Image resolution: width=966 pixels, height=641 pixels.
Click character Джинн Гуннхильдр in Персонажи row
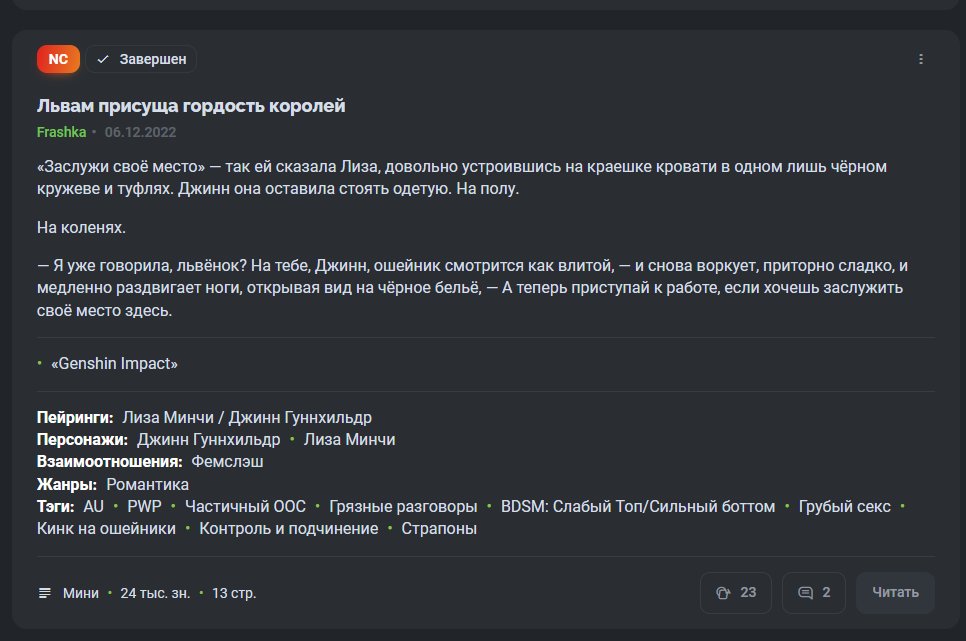pos(208,439)
